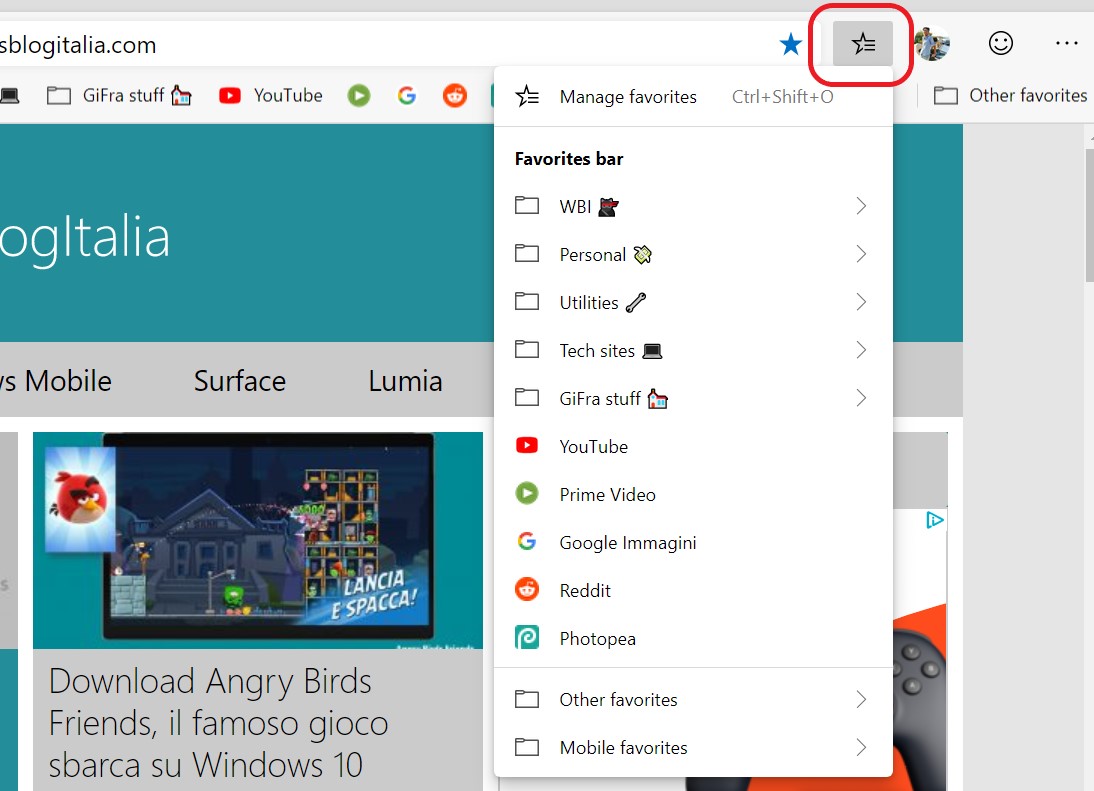Click the blue star bookmark icon in address bar
Viewport: 1094px width, 791px height.
coord(790,44)
